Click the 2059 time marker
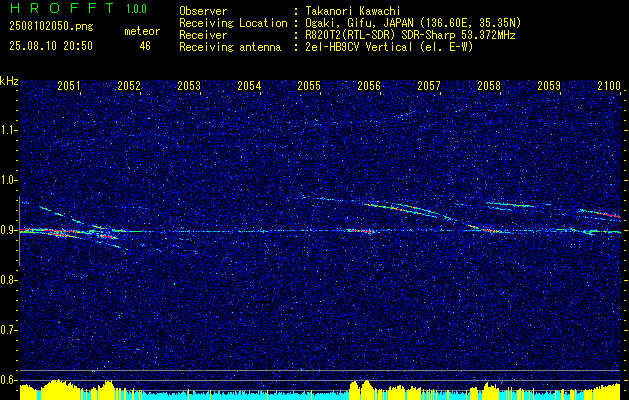The width and height of the screenshot is (629, 400). pyautogui.click(x=549, y=86)
